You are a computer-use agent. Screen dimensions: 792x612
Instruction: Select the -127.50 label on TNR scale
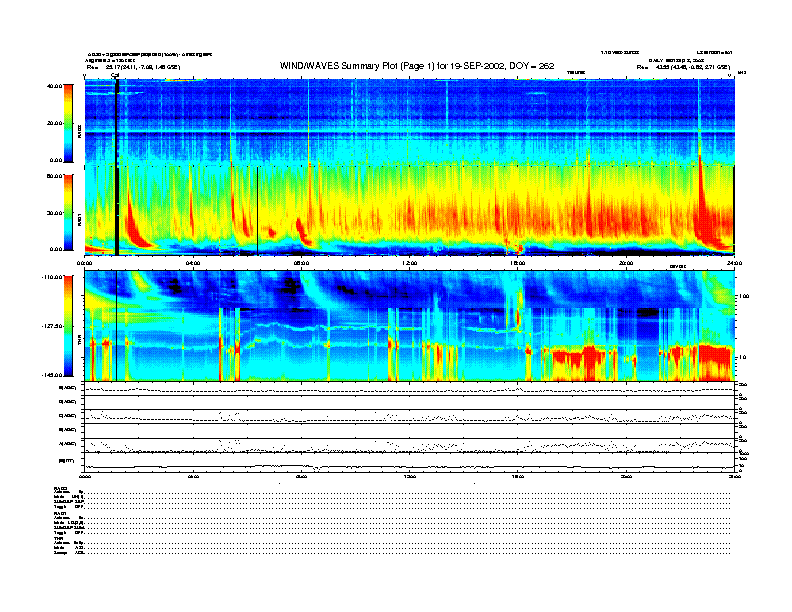(52, 326)
